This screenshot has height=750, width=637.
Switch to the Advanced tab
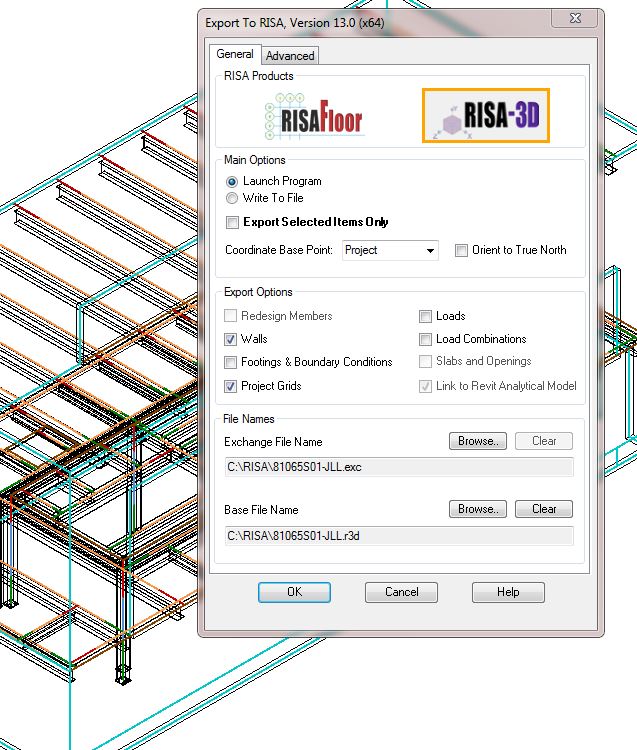[x=290, y=55]
